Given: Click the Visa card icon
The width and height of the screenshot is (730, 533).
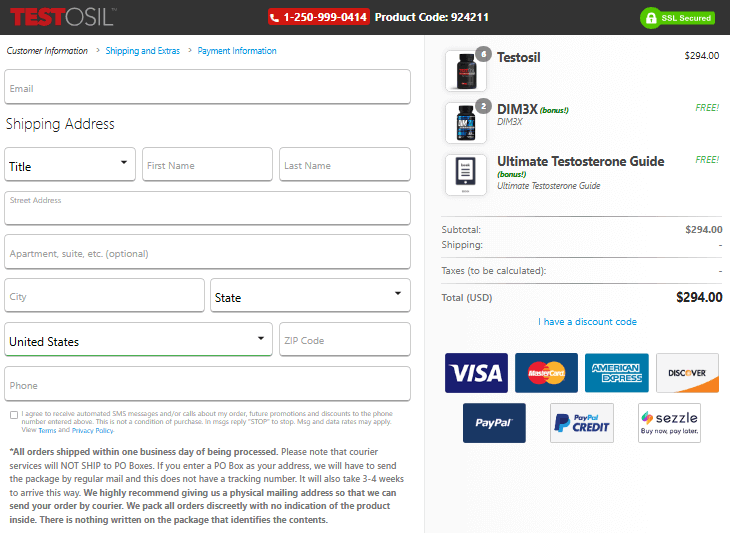Looking at the screenshot, I should coord(476,373).
